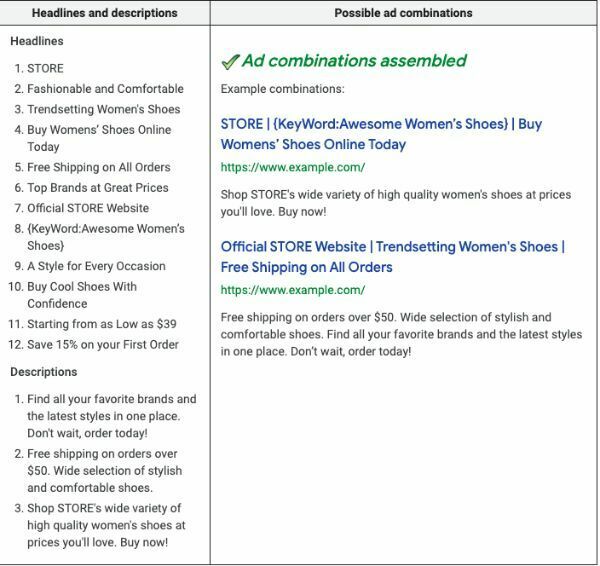Click the 'Ad combinations assembled' heading
Image resolution: width=600 pixels, height=566 pixels.
click(x=353, y=61)
